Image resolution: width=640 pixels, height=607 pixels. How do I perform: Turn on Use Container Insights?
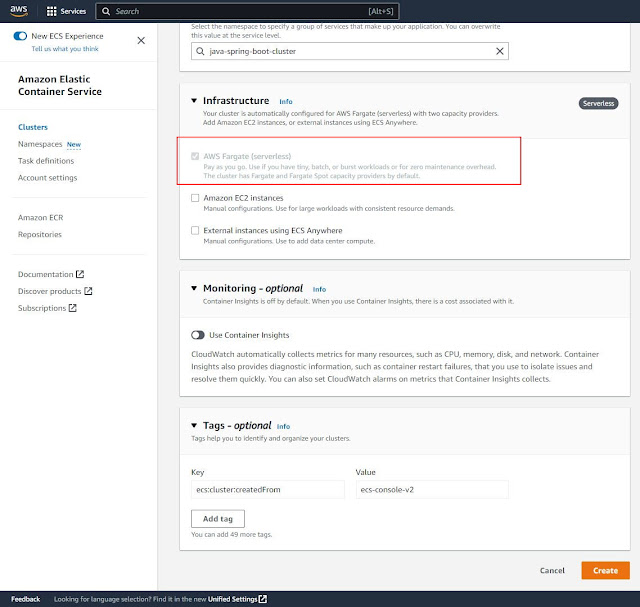tap(198, 335)
